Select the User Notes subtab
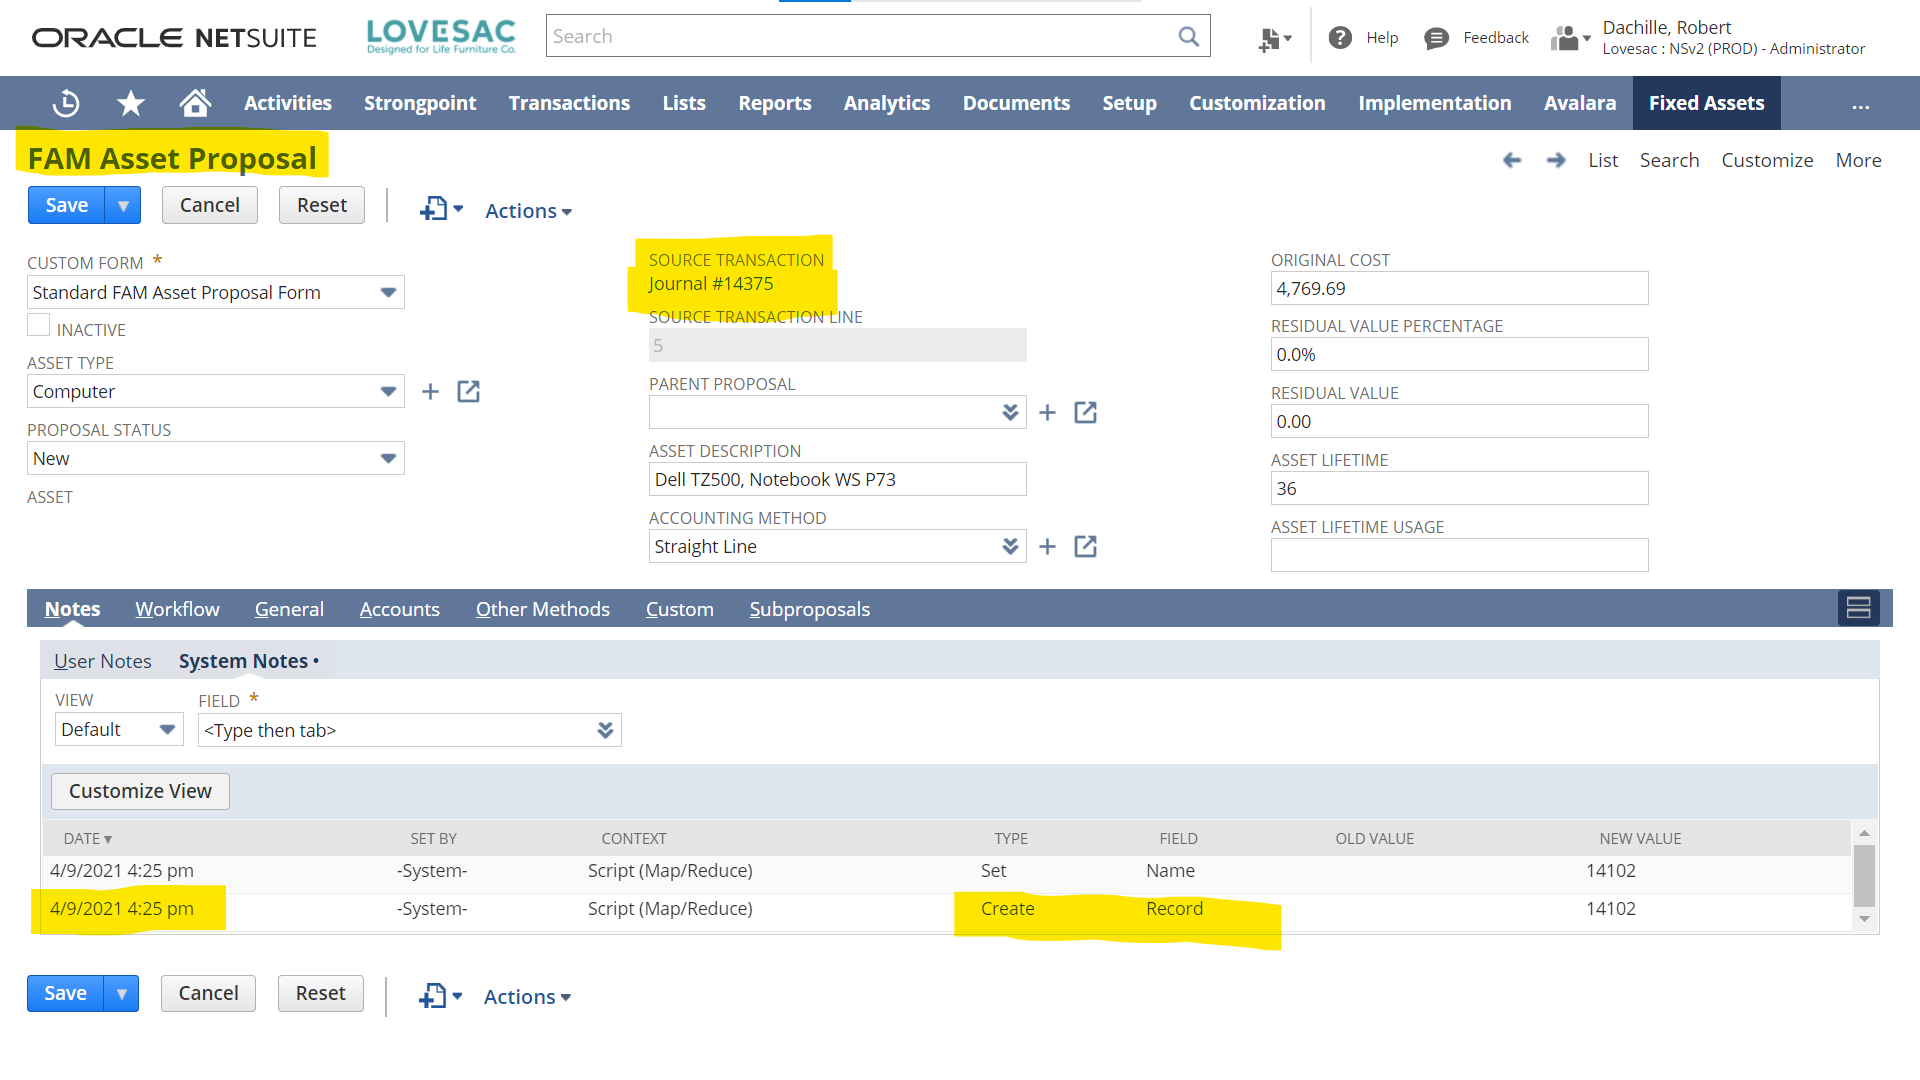The height and width of the screenshot is (1080, 1920). click(x=103, y=661)
